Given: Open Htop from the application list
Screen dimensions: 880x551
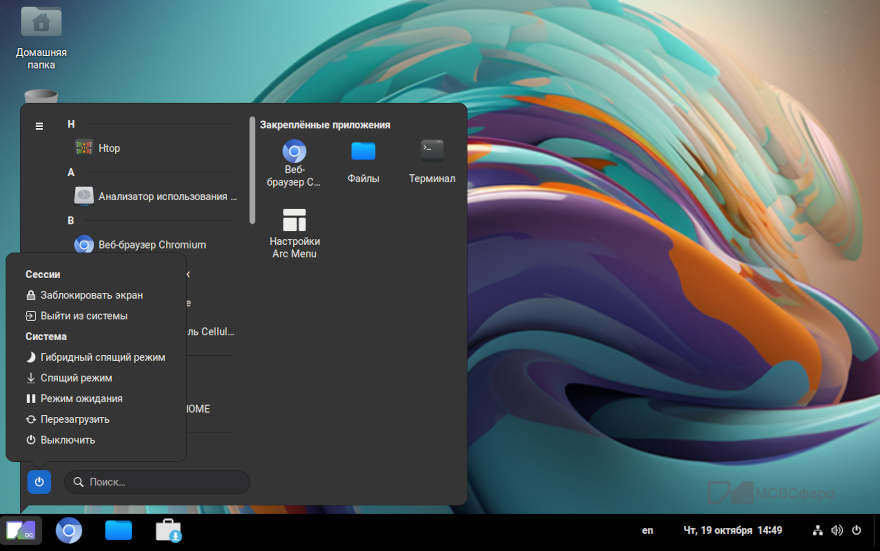Looking at the screenshot, I should coord(109,148).
